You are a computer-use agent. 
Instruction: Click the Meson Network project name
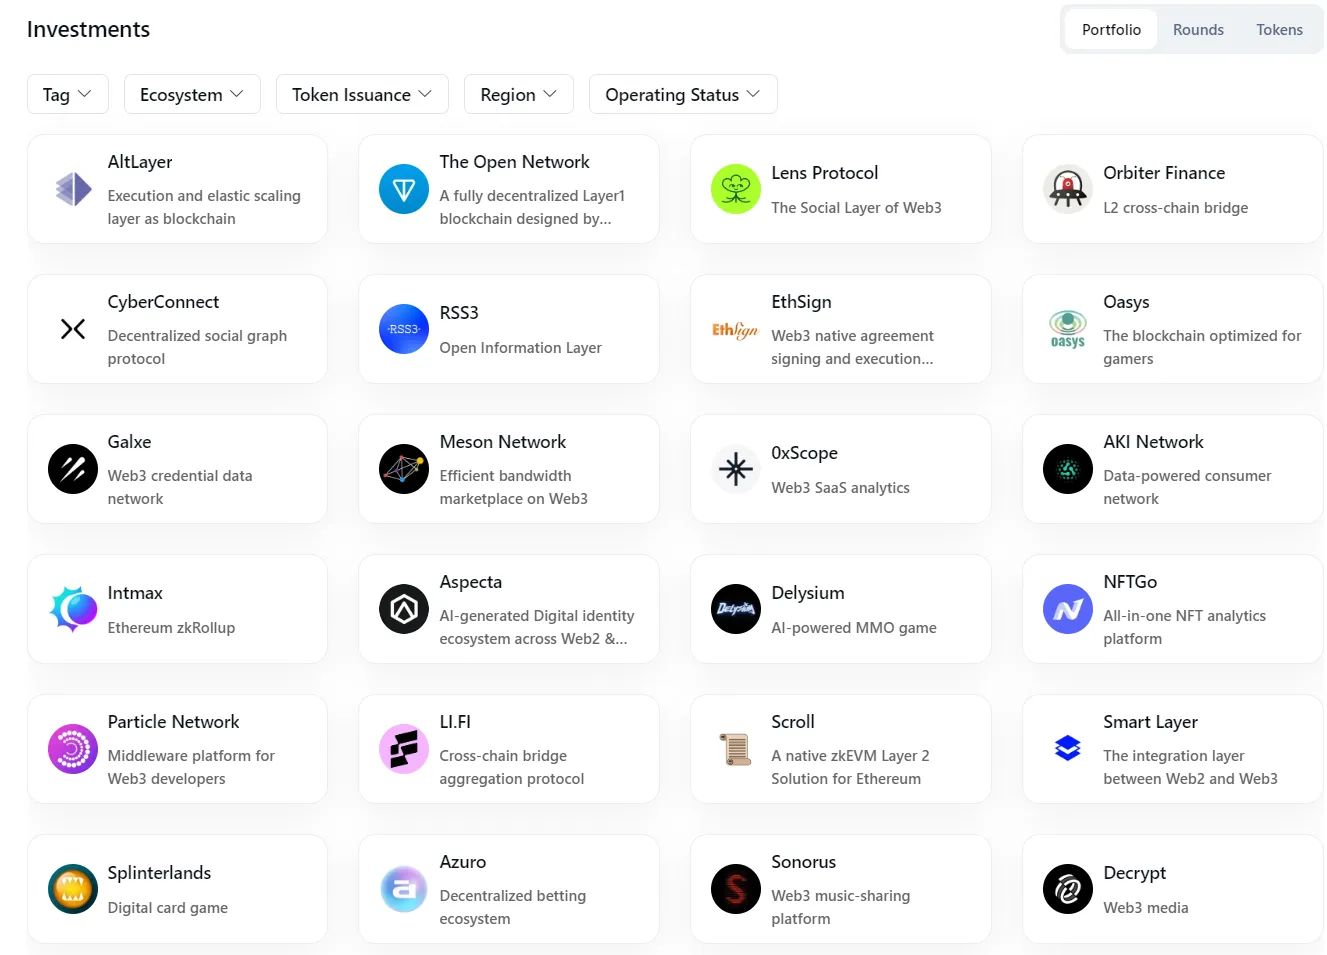(x=502, y=442)
